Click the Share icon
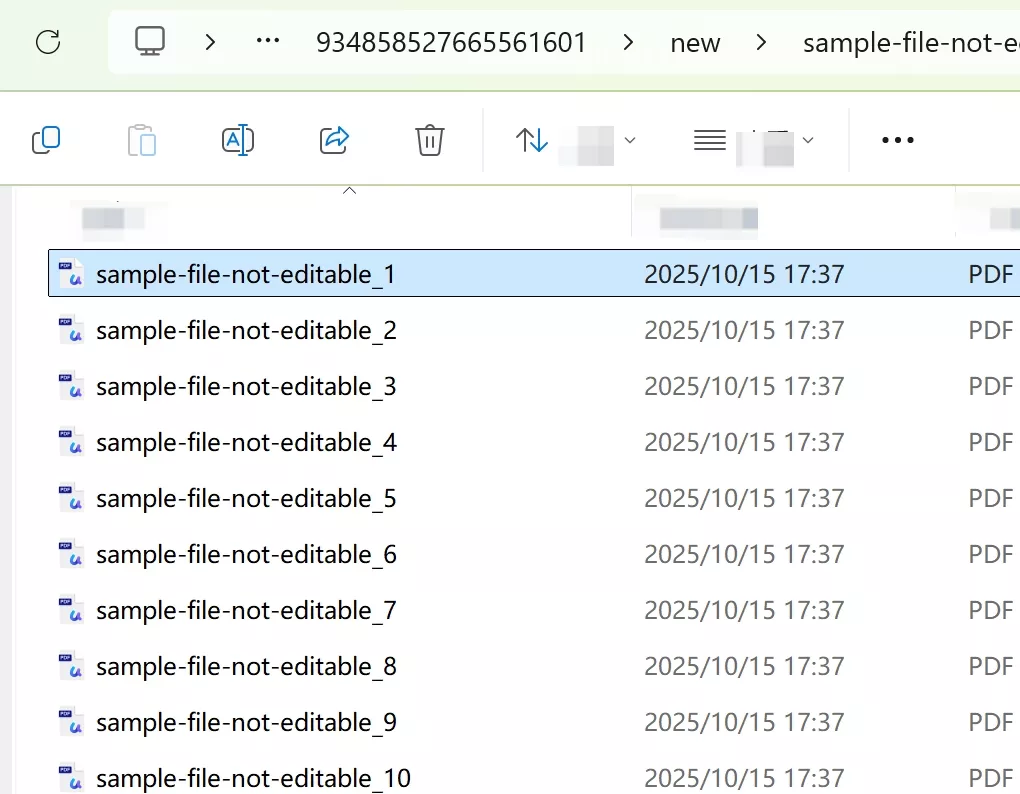This screenshot has width=1020, height=794. pyautogui.click(x=334, y=140)
